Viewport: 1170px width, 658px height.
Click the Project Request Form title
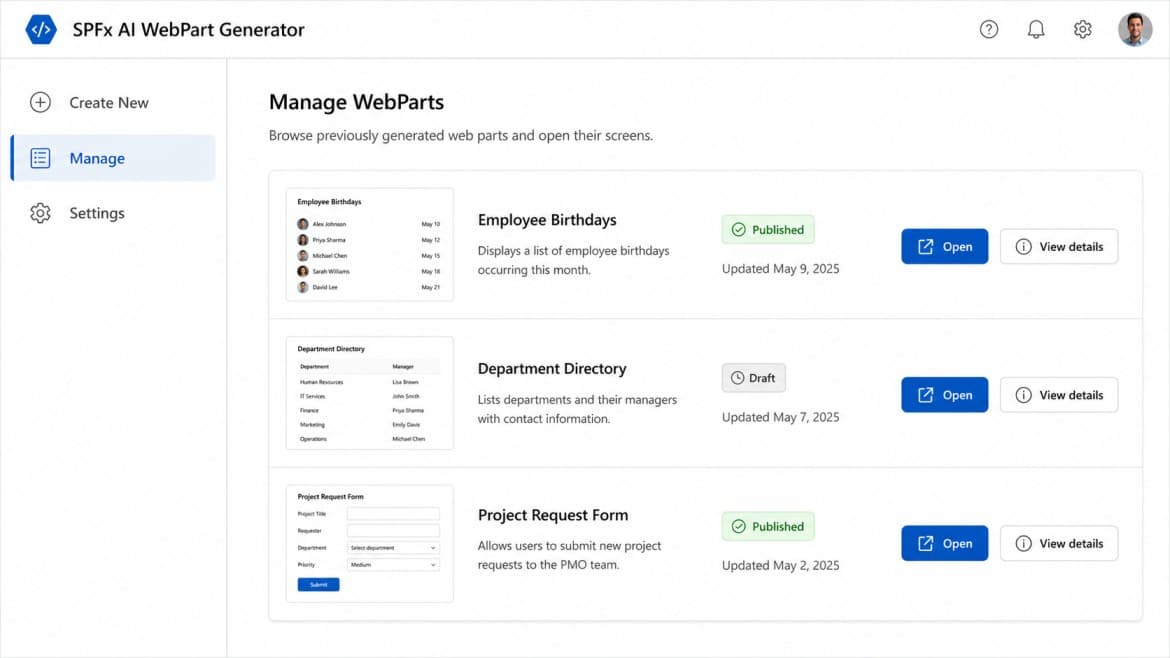(553, 516)
